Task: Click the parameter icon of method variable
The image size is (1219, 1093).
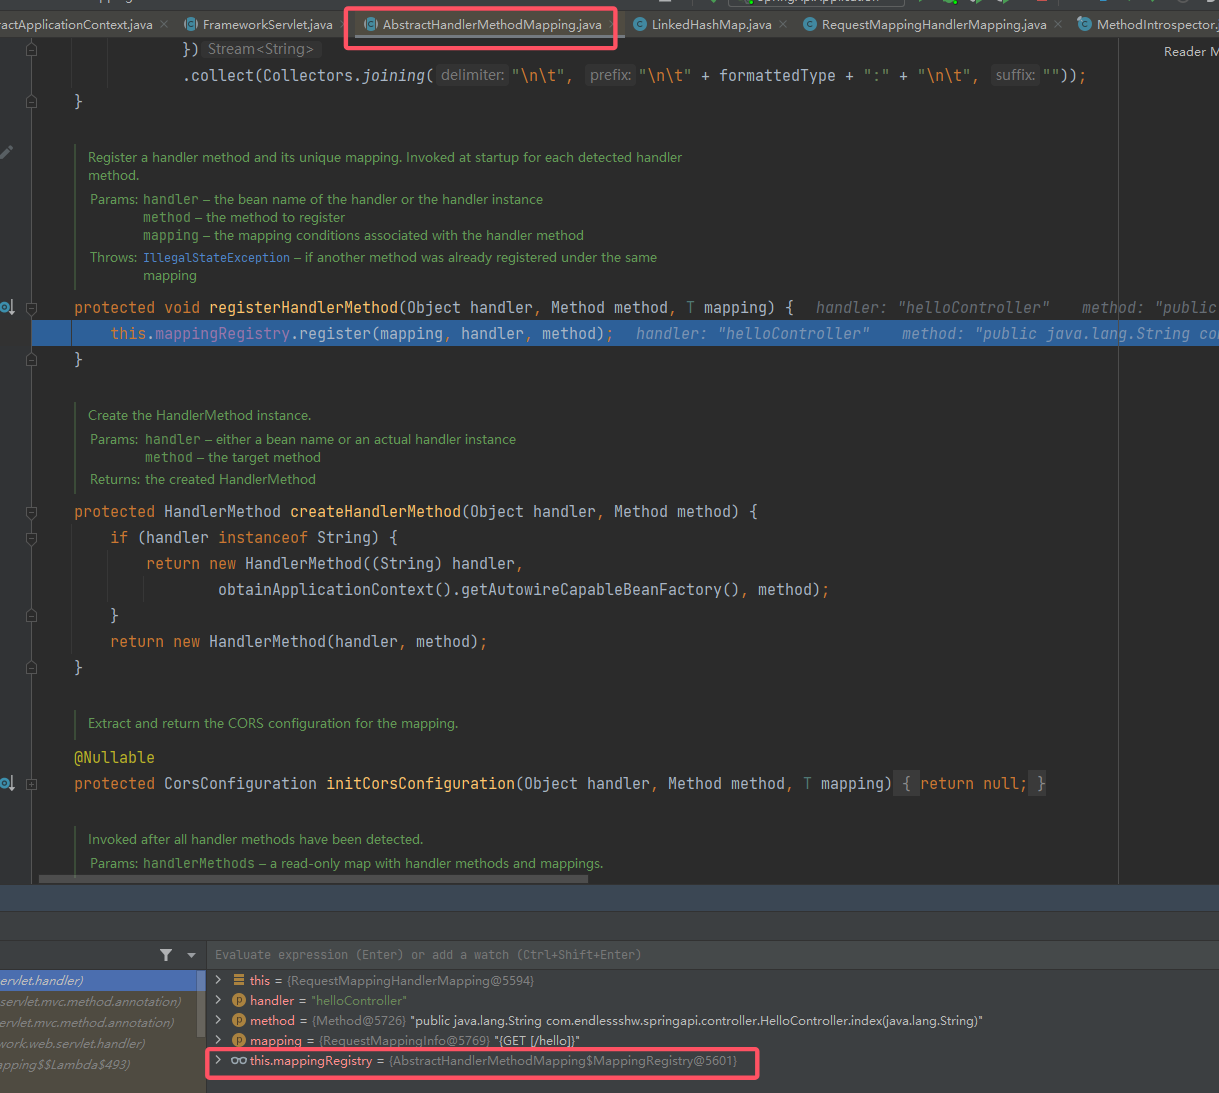Action: (x=239, y=1020)
